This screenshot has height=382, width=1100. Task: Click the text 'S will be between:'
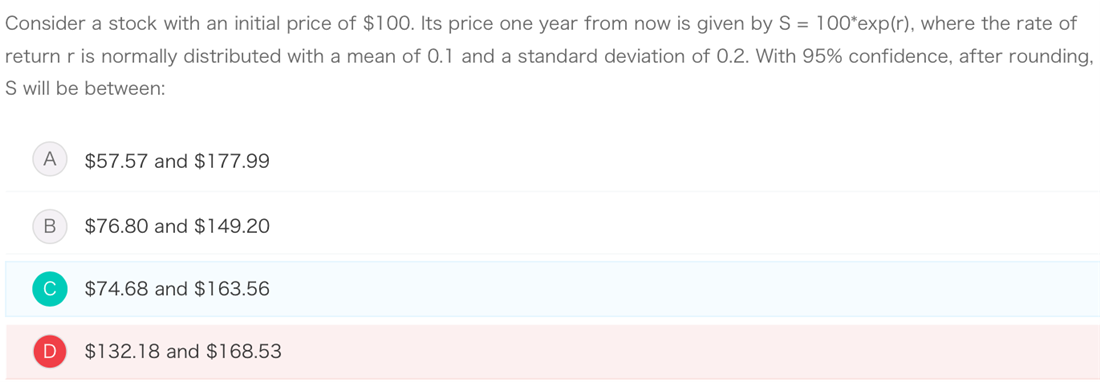pos(85,90)
